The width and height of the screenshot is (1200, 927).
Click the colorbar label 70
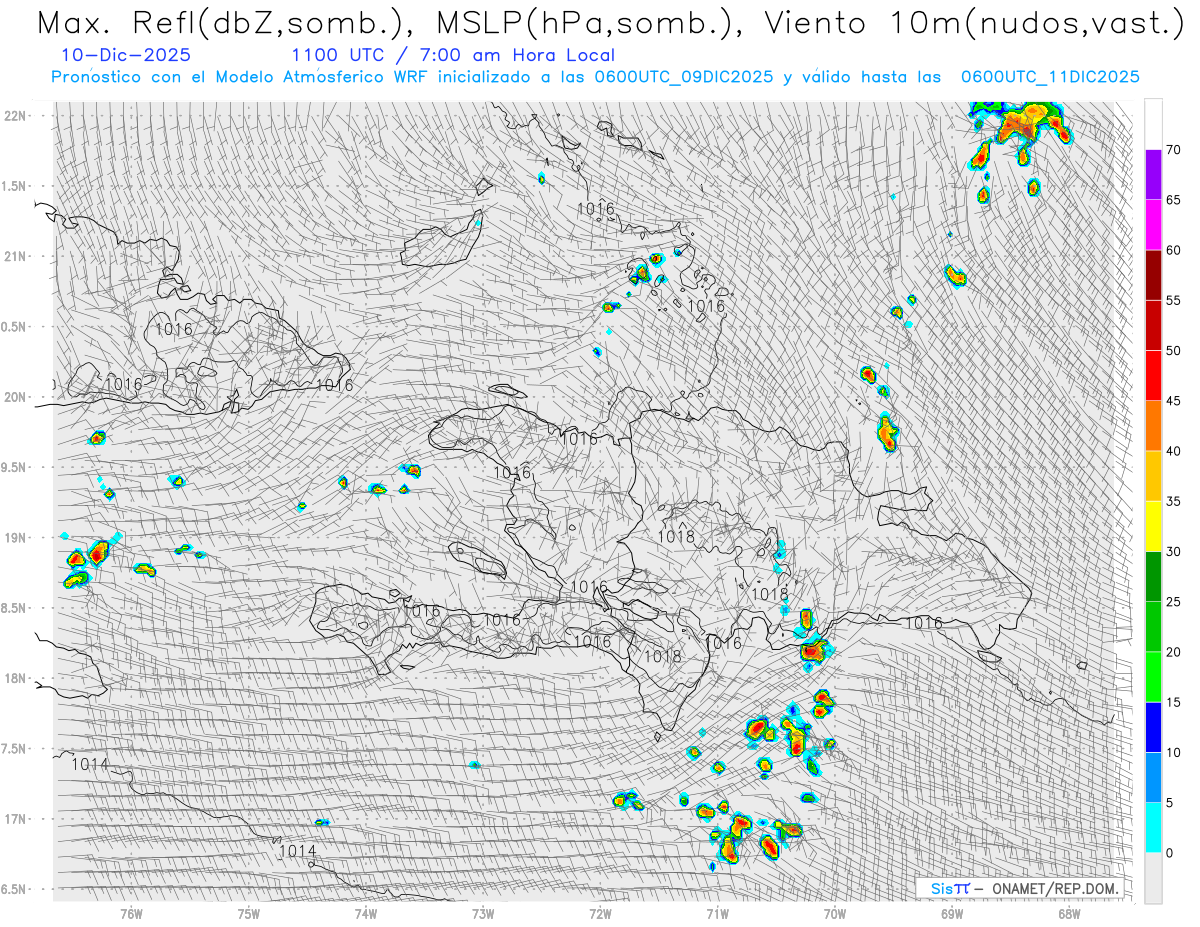click(1173, 150)
